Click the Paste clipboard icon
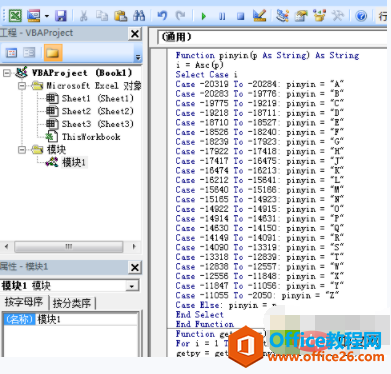The height and width of the screenshot is (374, 391). pyautogui.click(x=120, y=16)
